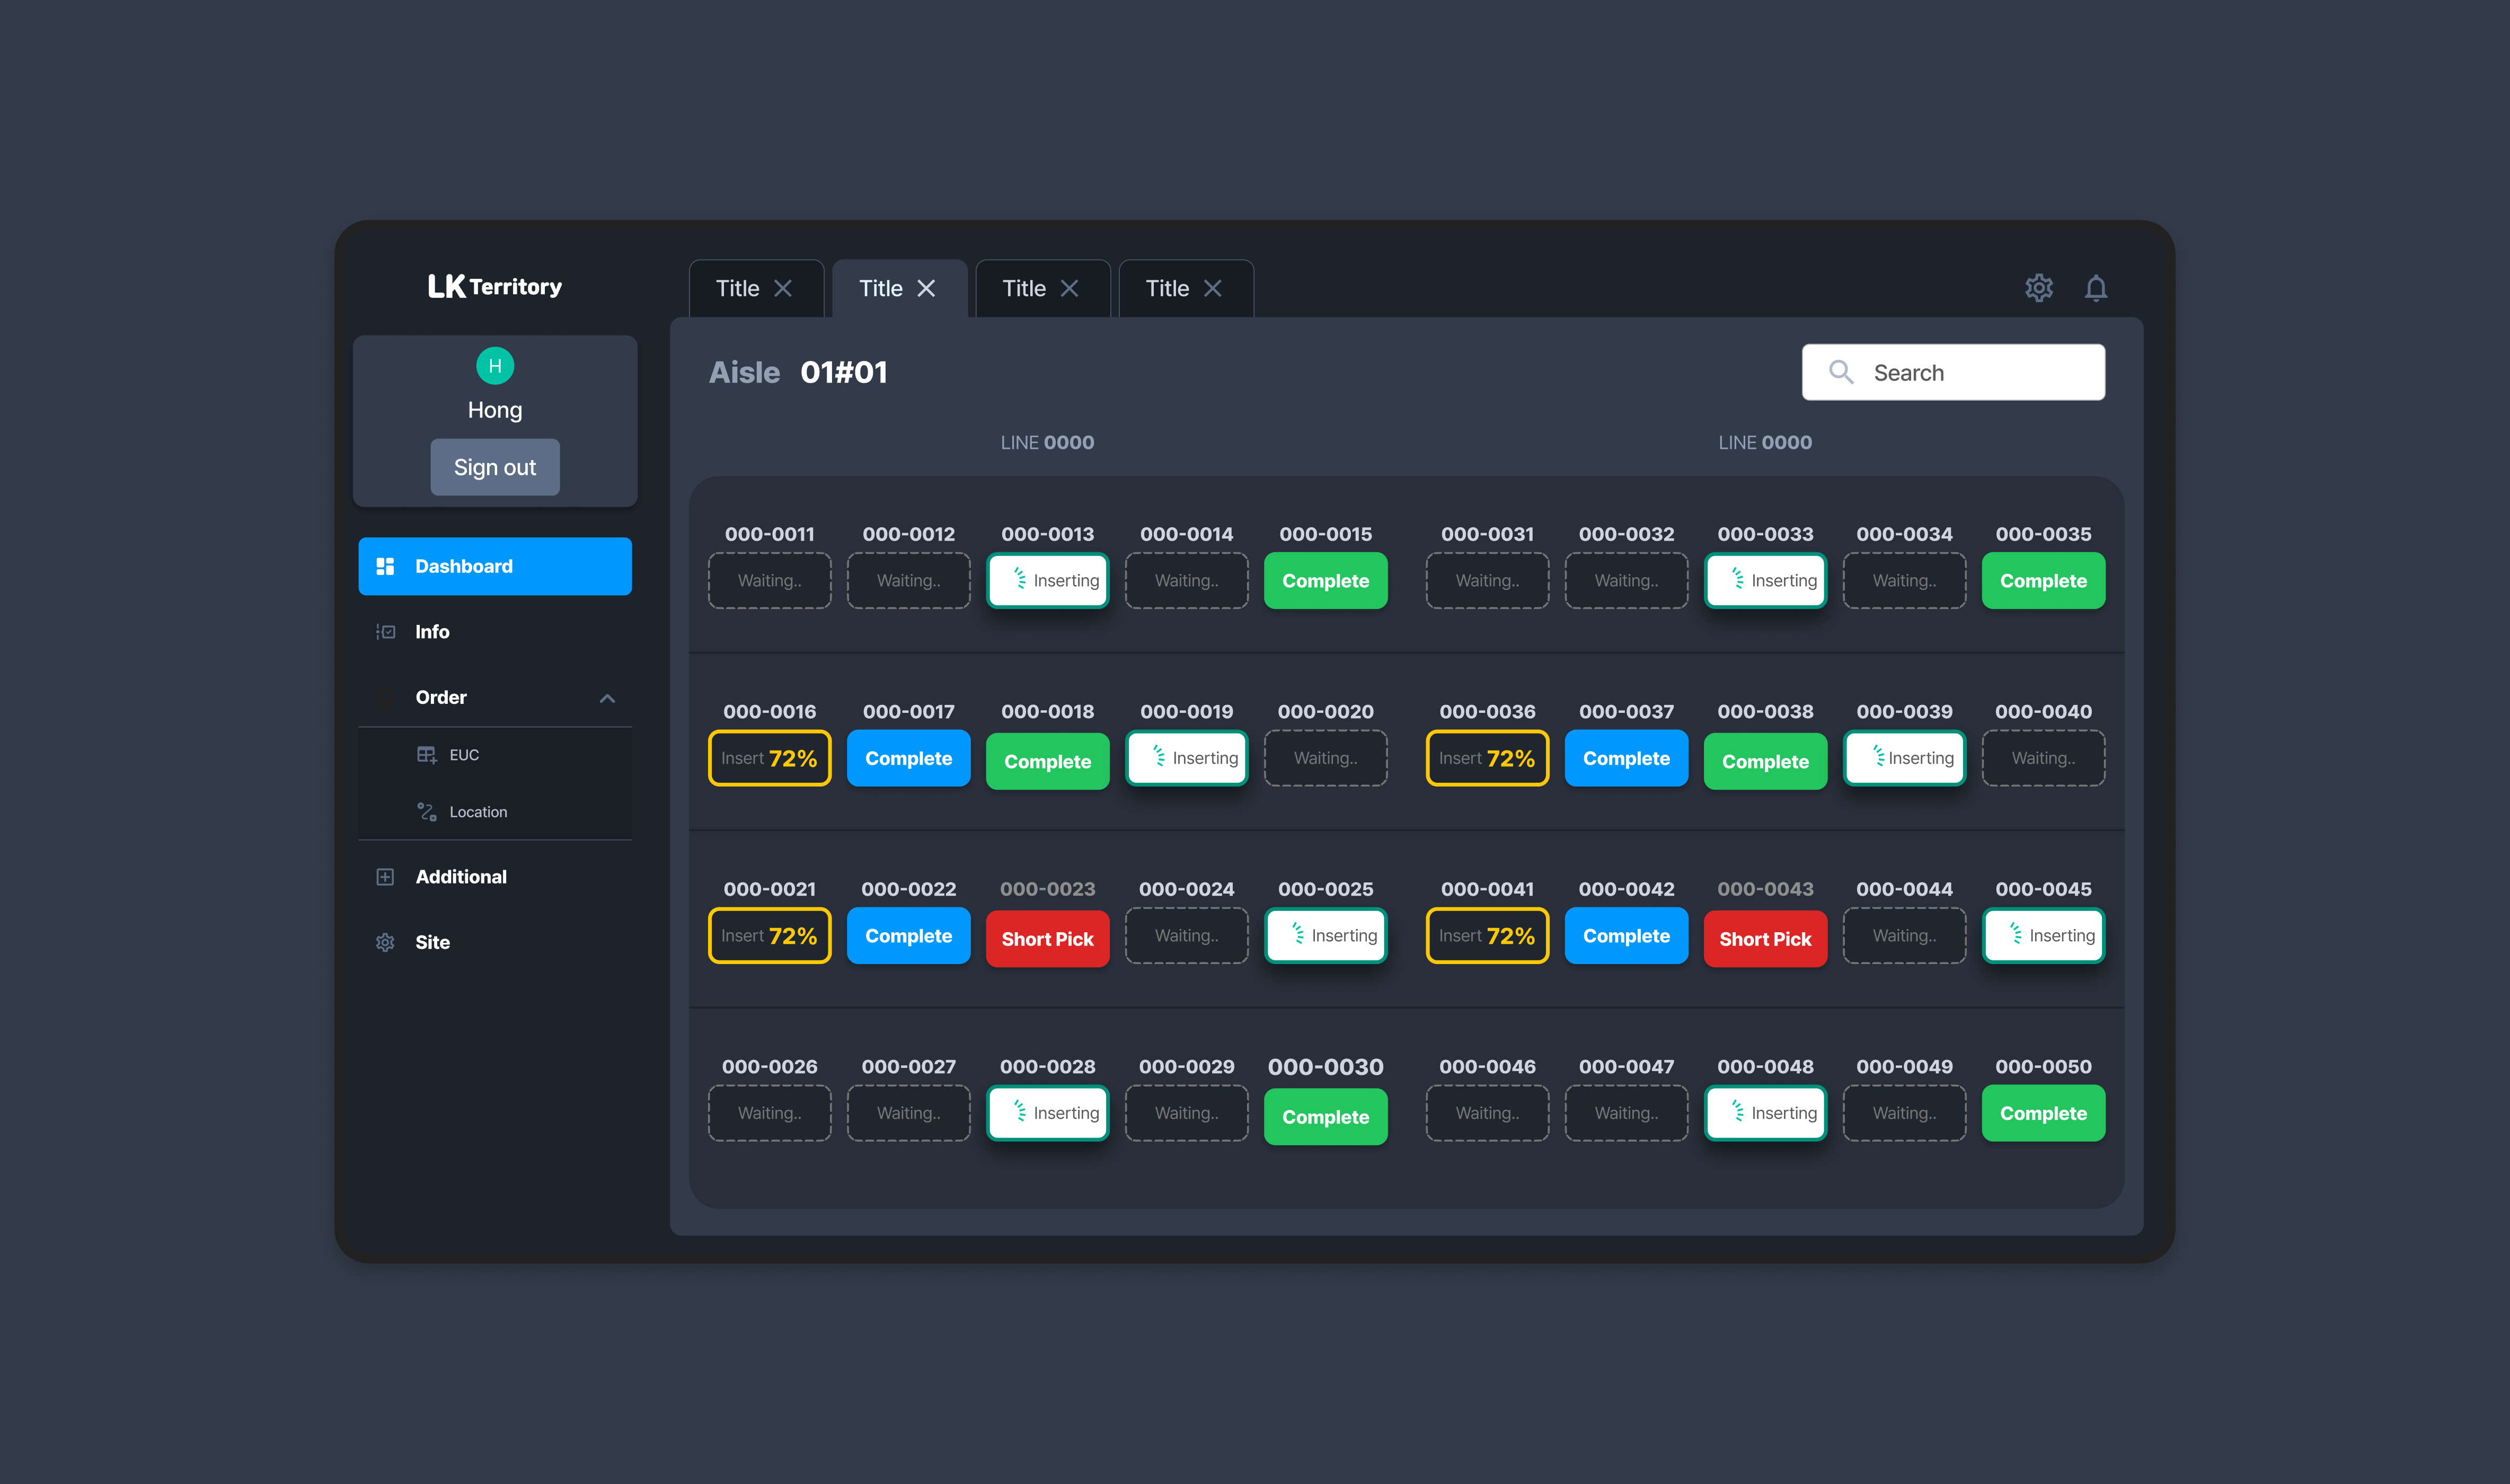Image resolution: width=2510 pixels, height=1484 pixels.
Task: Click the LK Territory logo
Action: coord(495,287)
